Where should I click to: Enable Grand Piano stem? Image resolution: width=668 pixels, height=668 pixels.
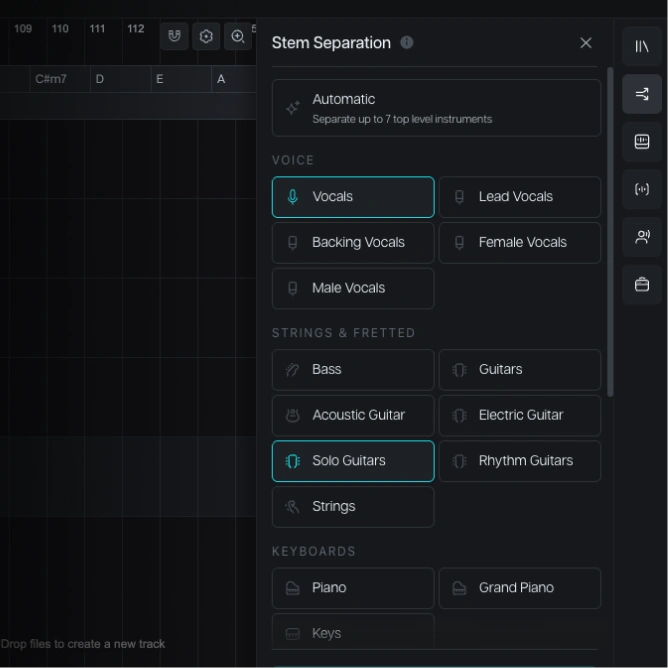(520, 588)
